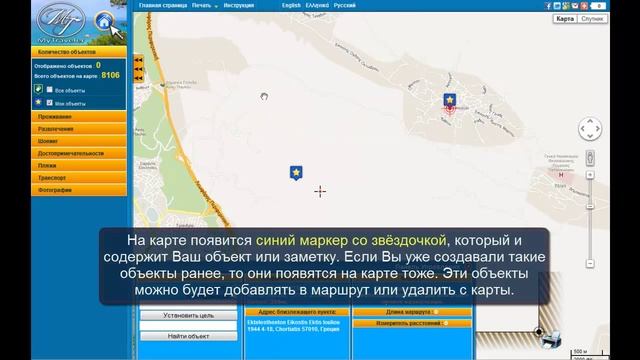Screen dimensions: 640x360
Task: Click the middle double-arrow collapse button
Action: click(138, 69)
